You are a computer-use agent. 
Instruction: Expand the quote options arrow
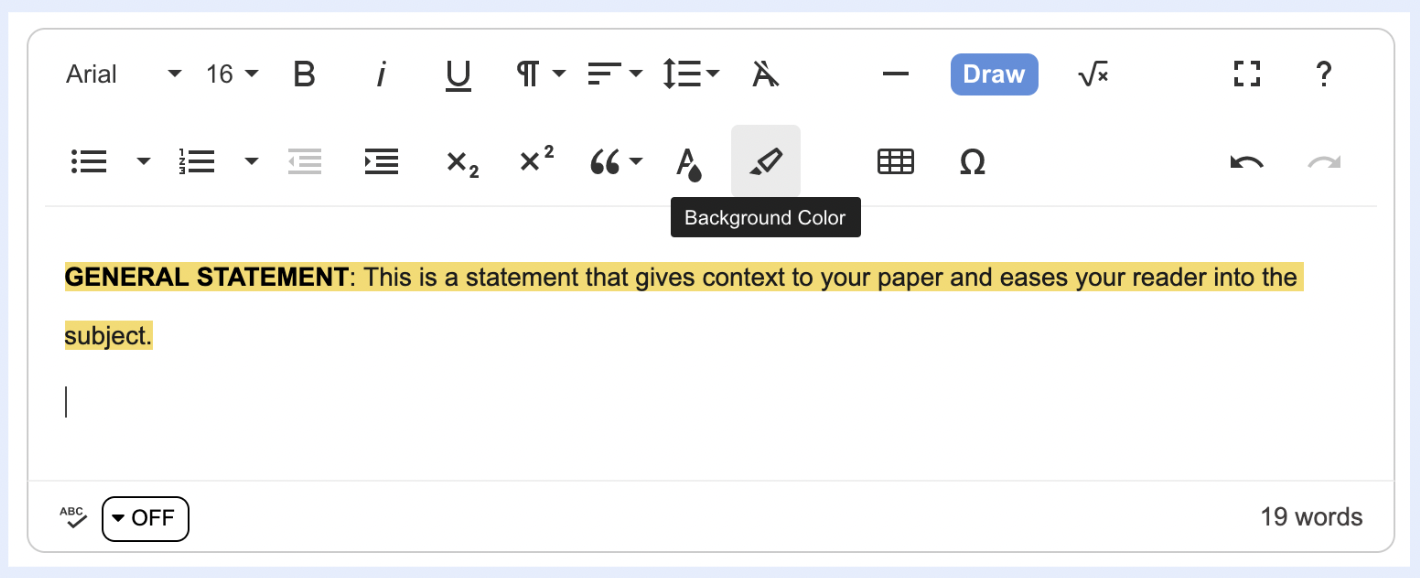coord(636,161)
